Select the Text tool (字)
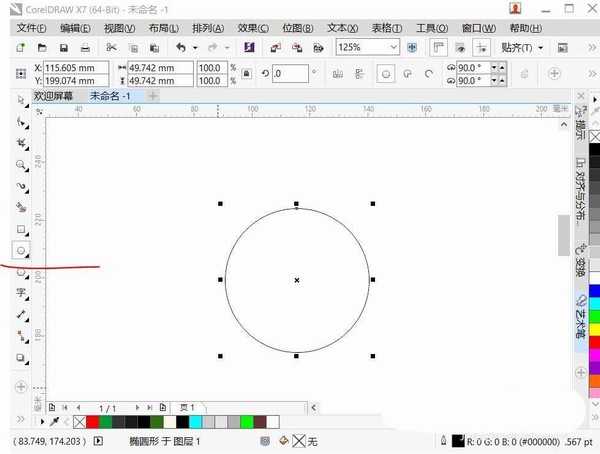600x454 pixels. (21, 294)
